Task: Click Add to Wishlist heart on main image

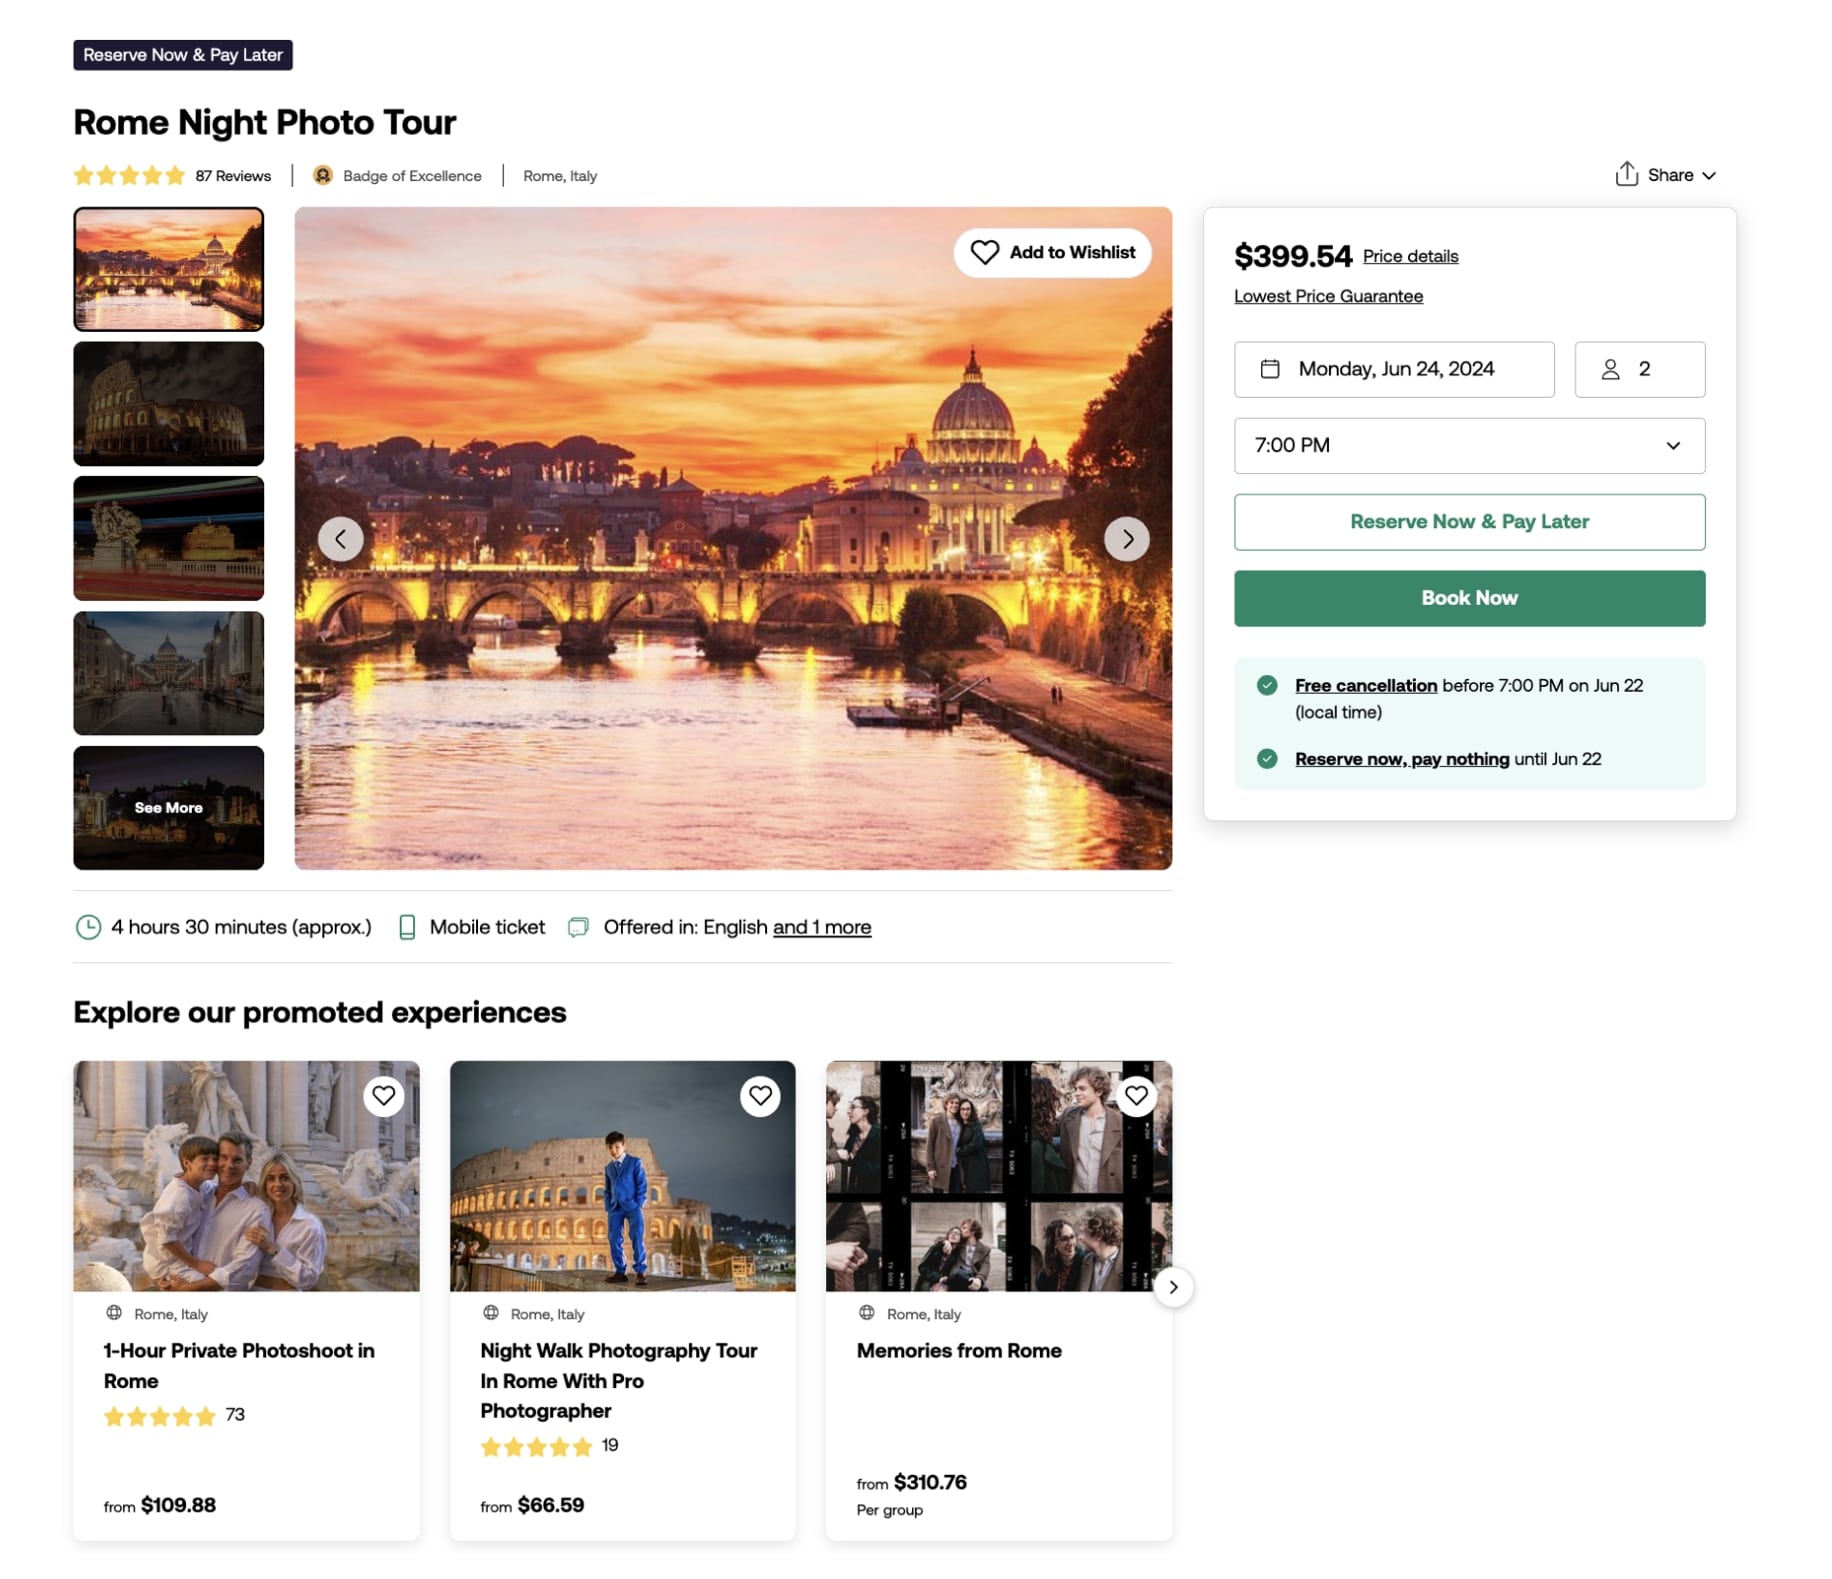Action: 984,253
